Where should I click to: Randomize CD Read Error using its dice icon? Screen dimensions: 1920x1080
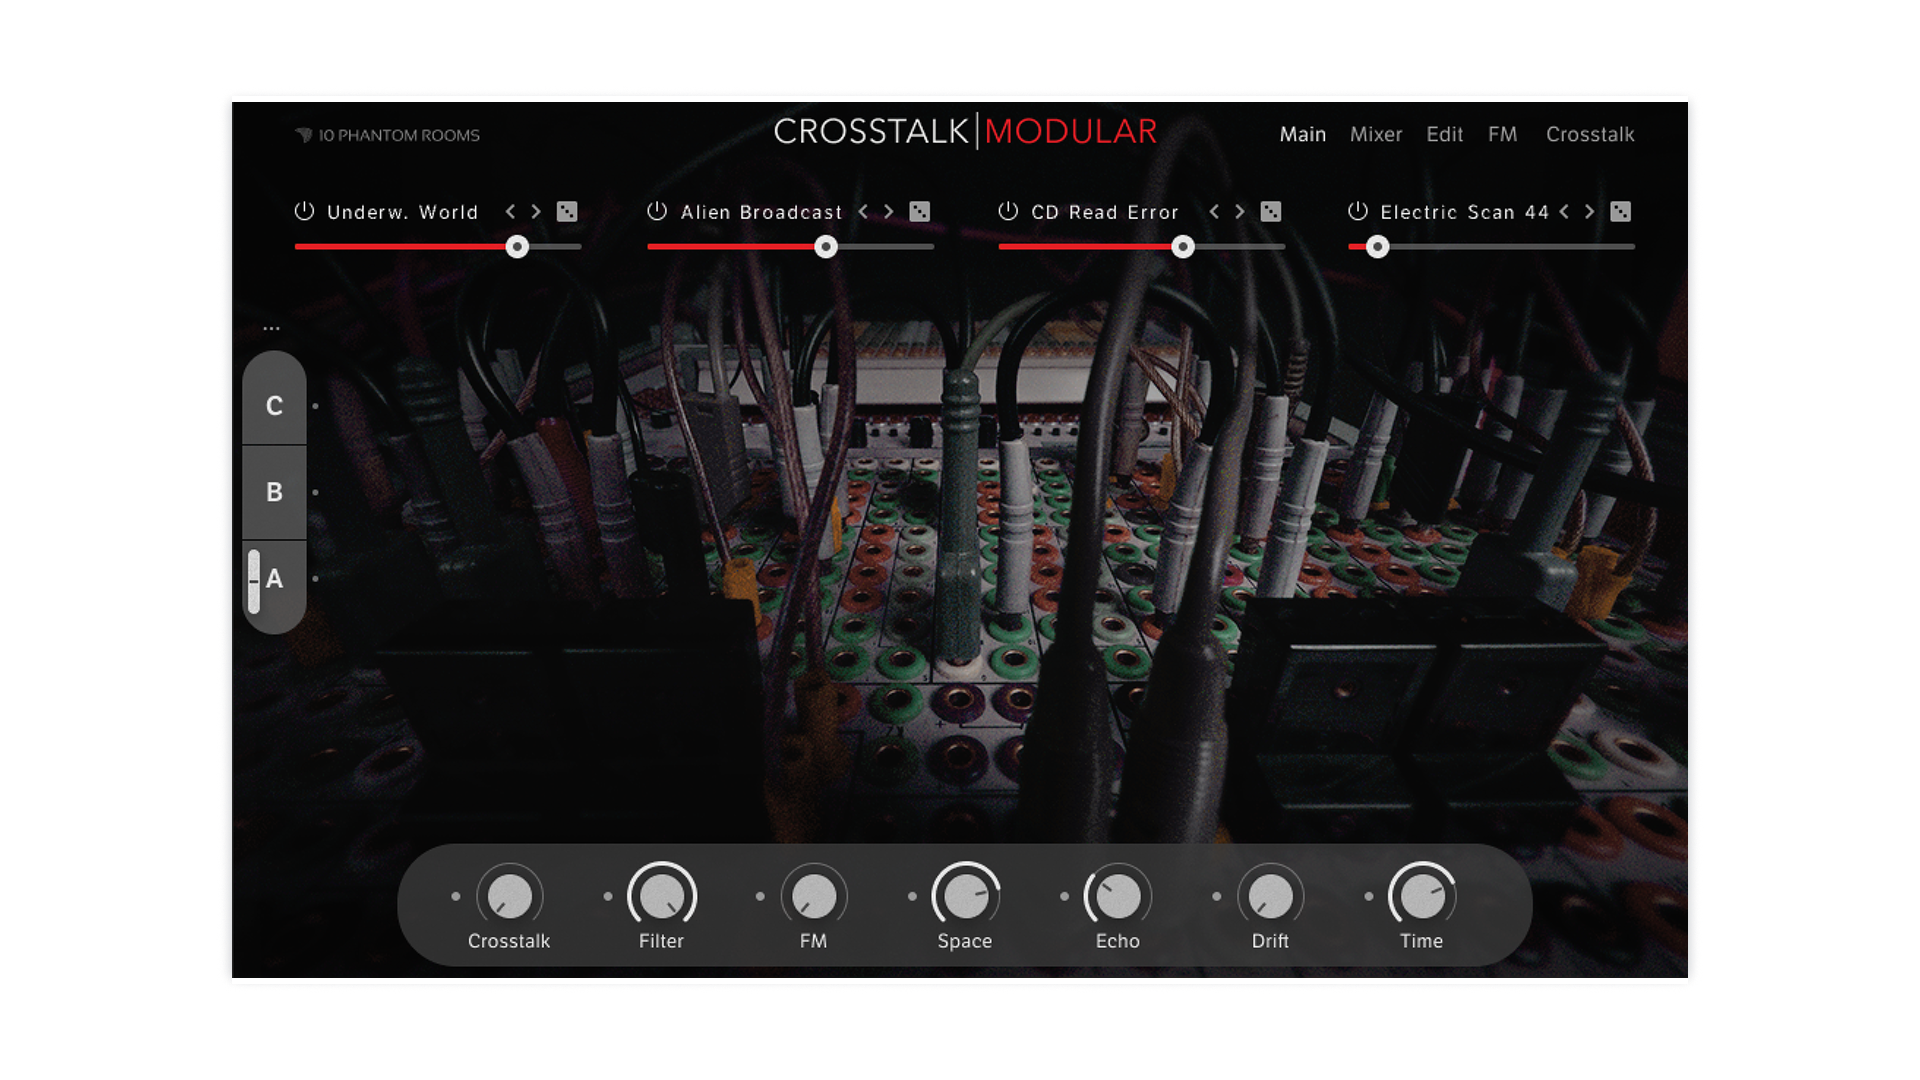click(x=1270, y=212)
